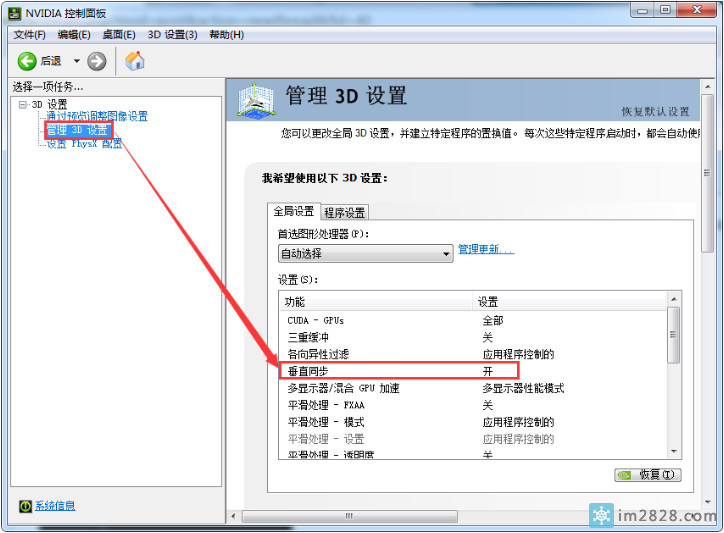The height and width of the screenshot is (533, 724).
Task: Select the 垂直同步 setting row
Action: [x=398, y=371]
